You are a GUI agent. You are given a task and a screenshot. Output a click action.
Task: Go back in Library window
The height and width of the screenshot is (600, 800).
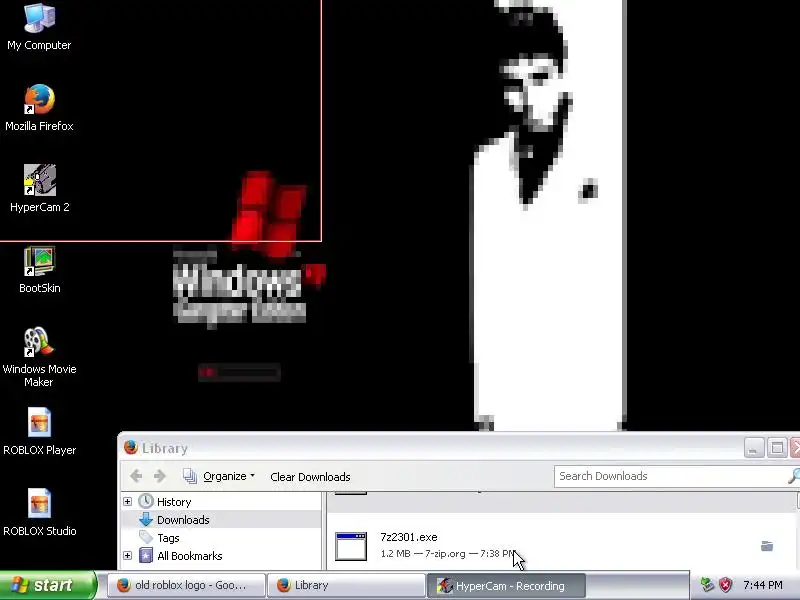(136, 476)
